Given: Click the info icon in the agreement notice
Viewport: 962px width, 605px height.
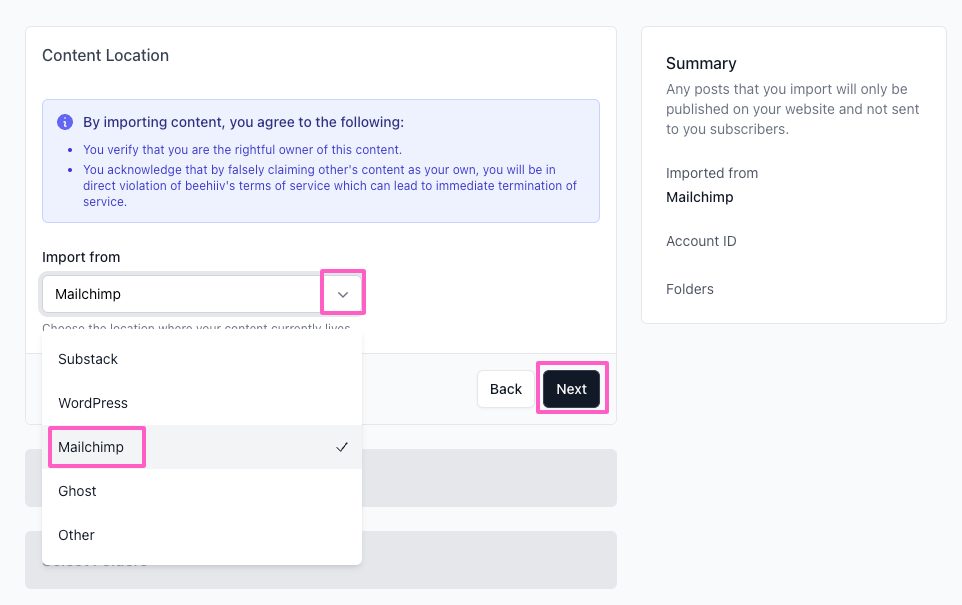Looking at the screenshot, I should click(x=65, y=122).
